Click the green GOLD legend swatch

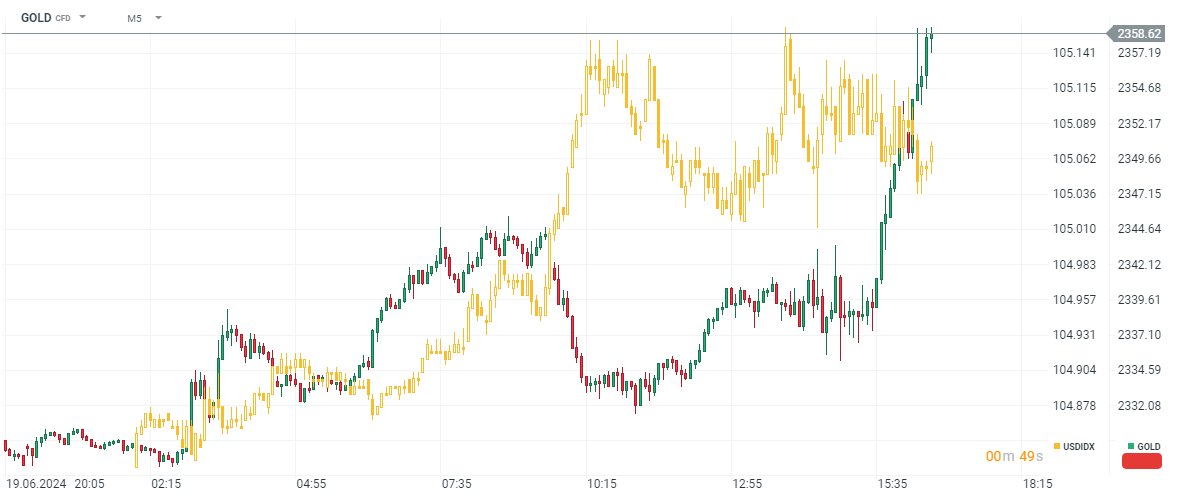(1131, 446)
